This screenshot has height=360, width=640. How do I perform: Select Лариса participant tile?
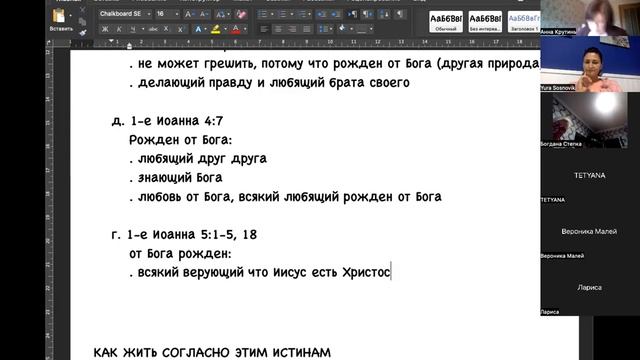pyautogui.click(x=590, y=288)
